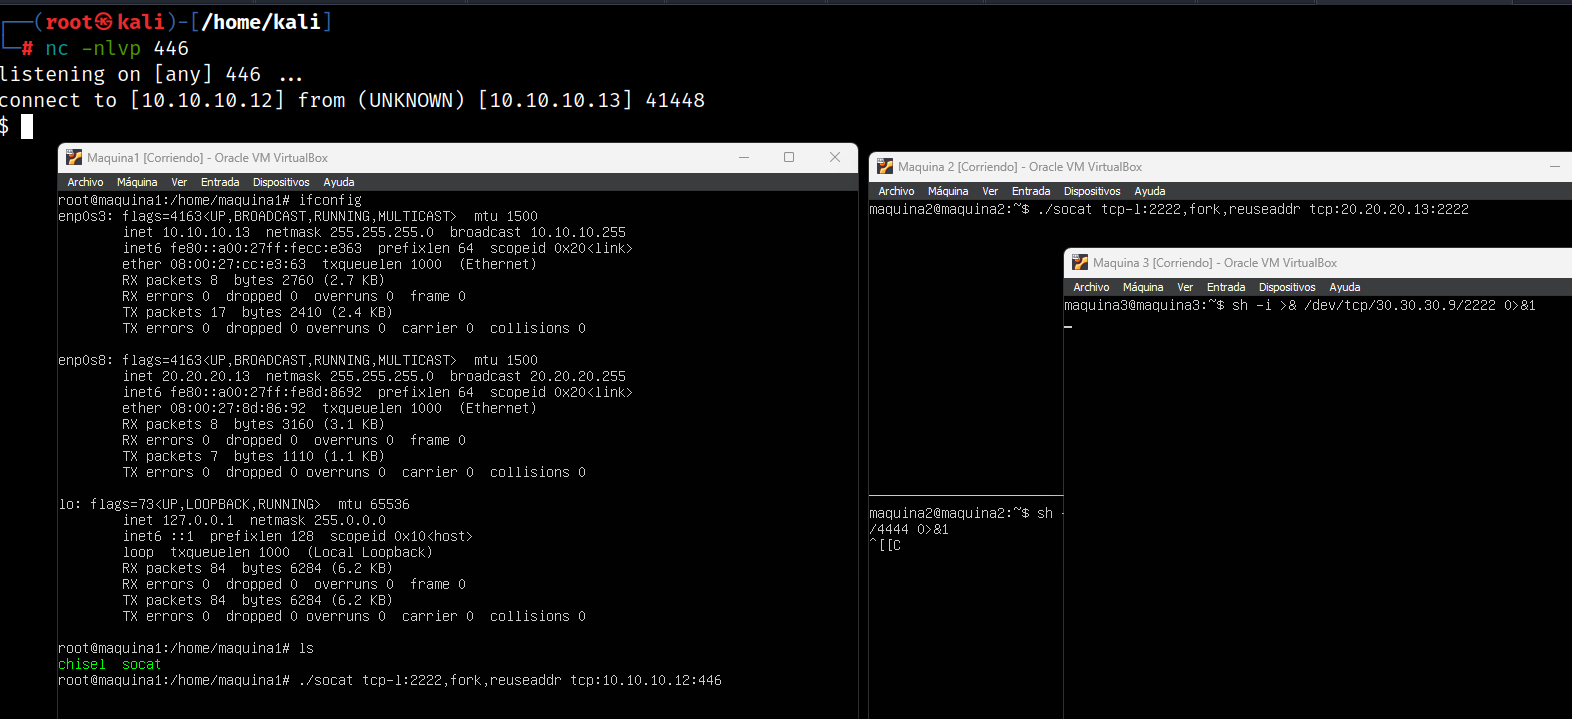Click the 'inet 20.20.20.13' address line
The image size is (1572, 719).
[x=374, y=376]
